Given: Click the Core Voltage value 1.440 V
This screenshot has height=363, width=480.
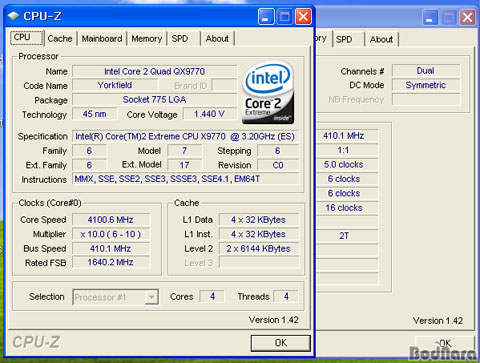Looking at the screenshot, I should pos(209,114).
